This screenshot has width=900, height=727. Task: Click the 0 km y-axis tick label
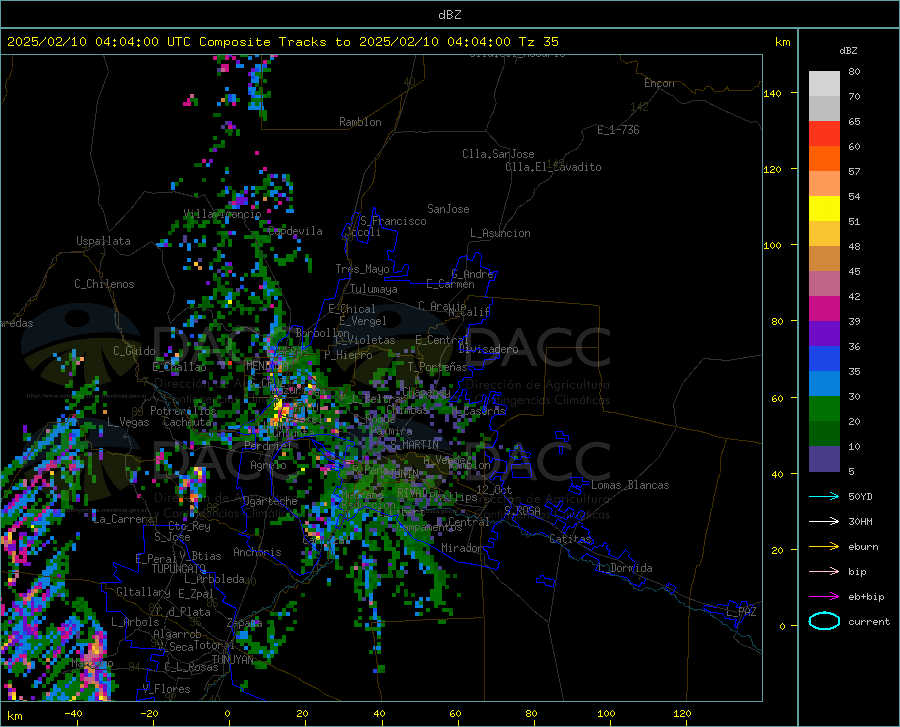coord(782,626)
